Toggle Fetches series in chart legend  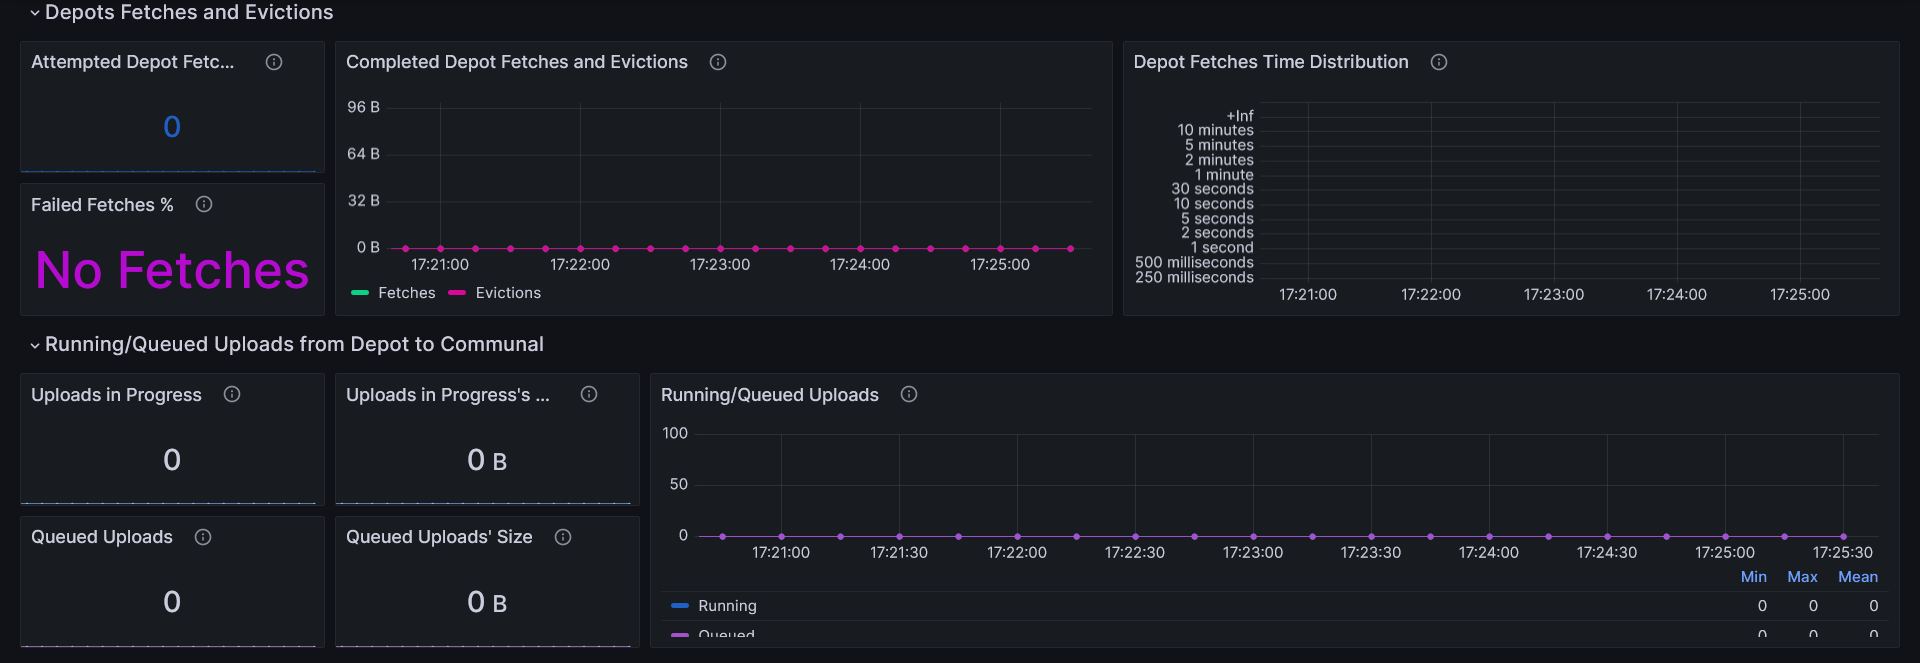[407, 293]
